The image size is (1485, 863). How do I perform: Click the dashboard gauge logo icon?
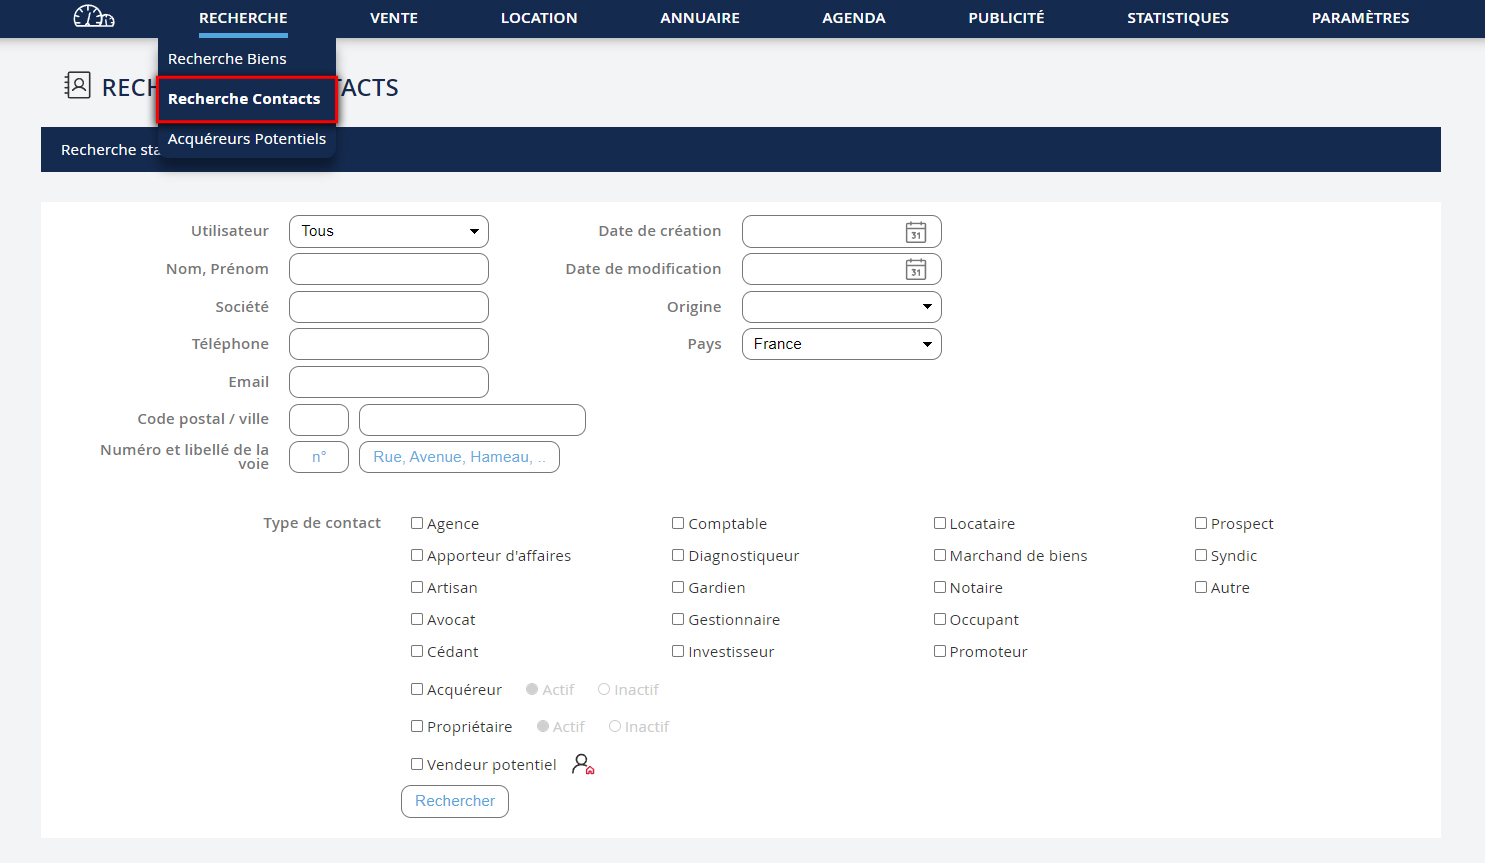tap(94, 17)
